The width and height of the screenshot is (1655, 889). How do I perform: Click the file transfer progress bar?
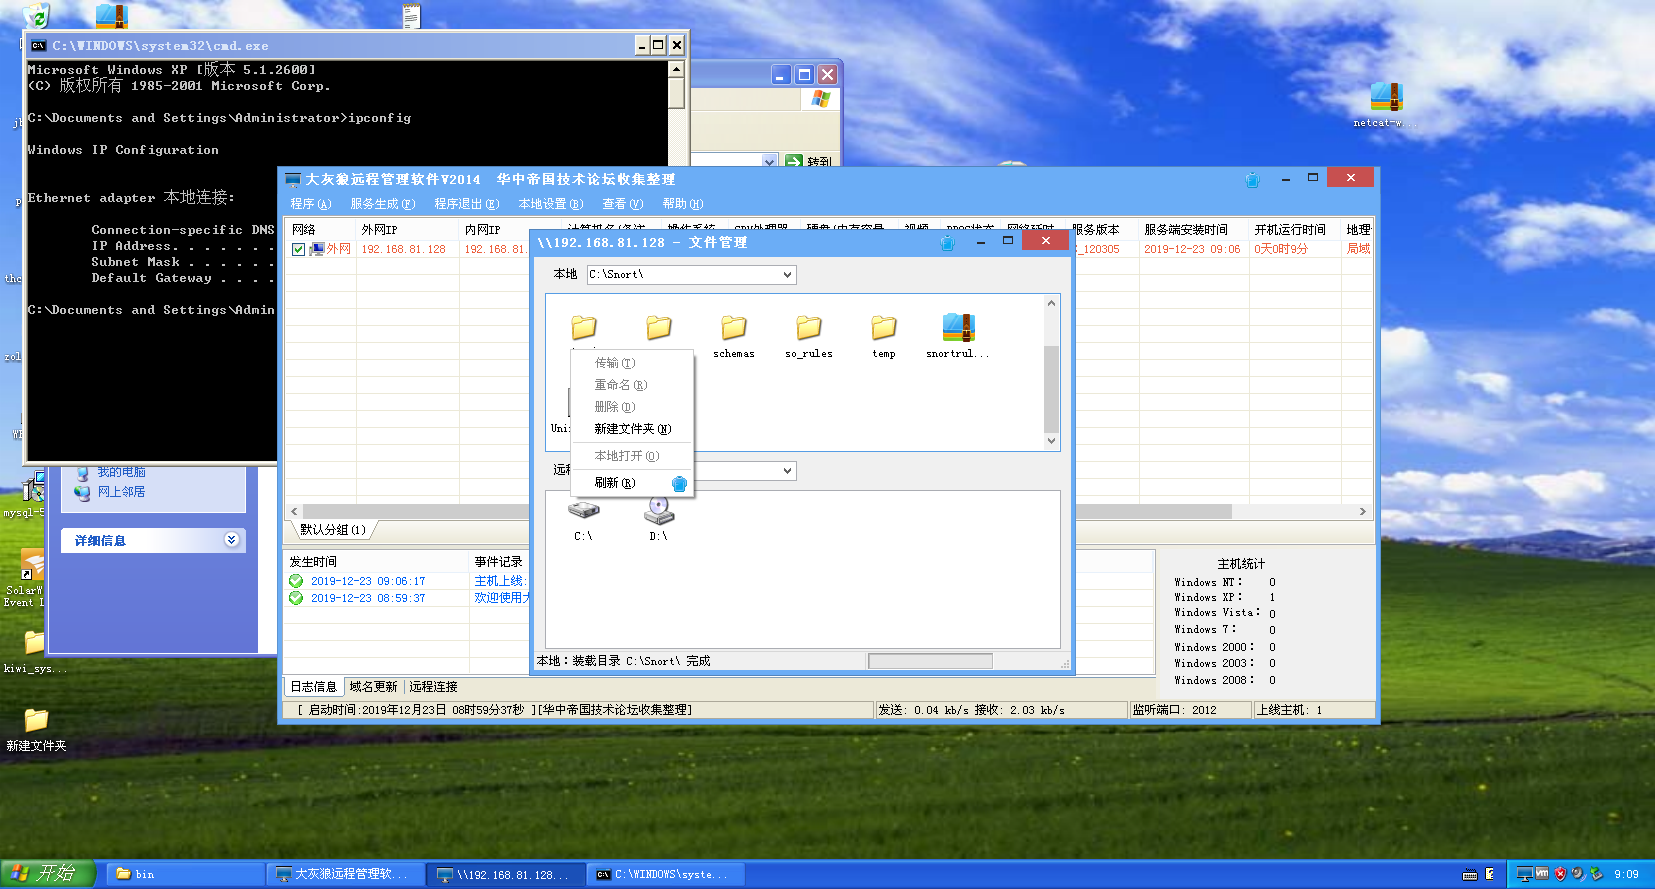[x=930, y=661]
